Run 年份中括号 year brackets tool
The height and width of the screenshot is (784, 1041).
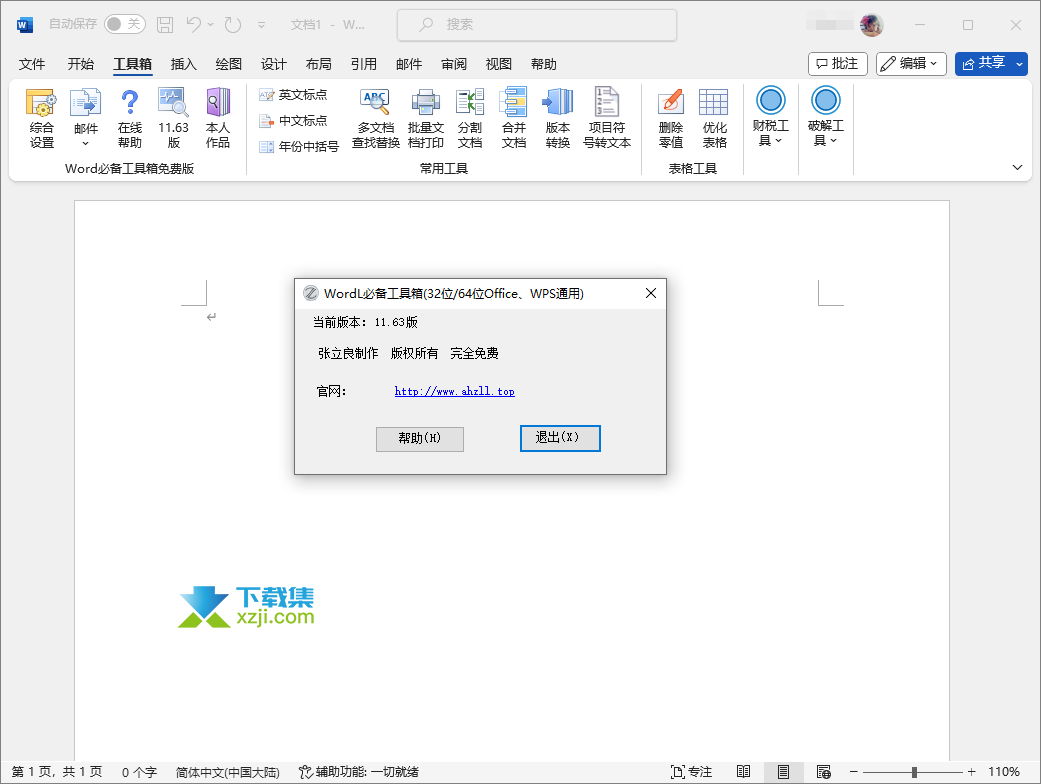tap(299, 147)
